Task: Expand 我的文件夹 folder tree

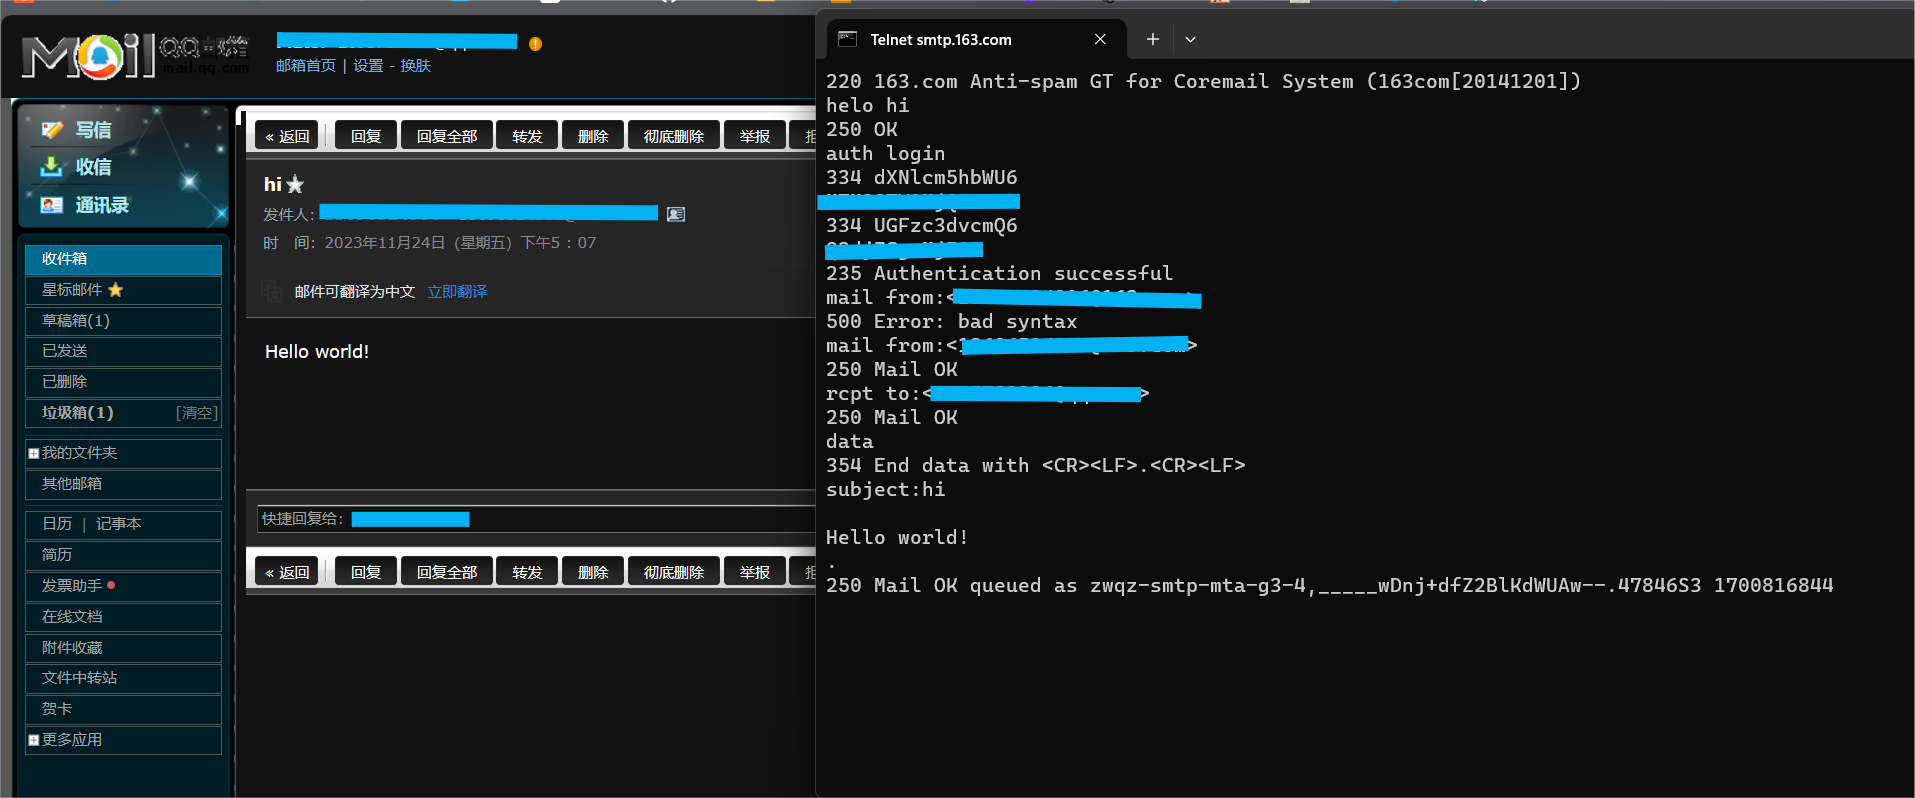Action: (x=33, y=453)
